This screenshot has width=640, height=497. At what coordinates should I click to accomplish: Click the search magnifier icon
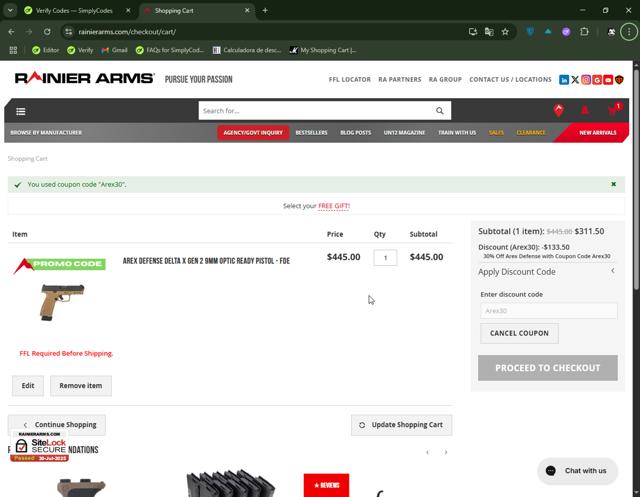pyautogui.click(x=440, y=111)
